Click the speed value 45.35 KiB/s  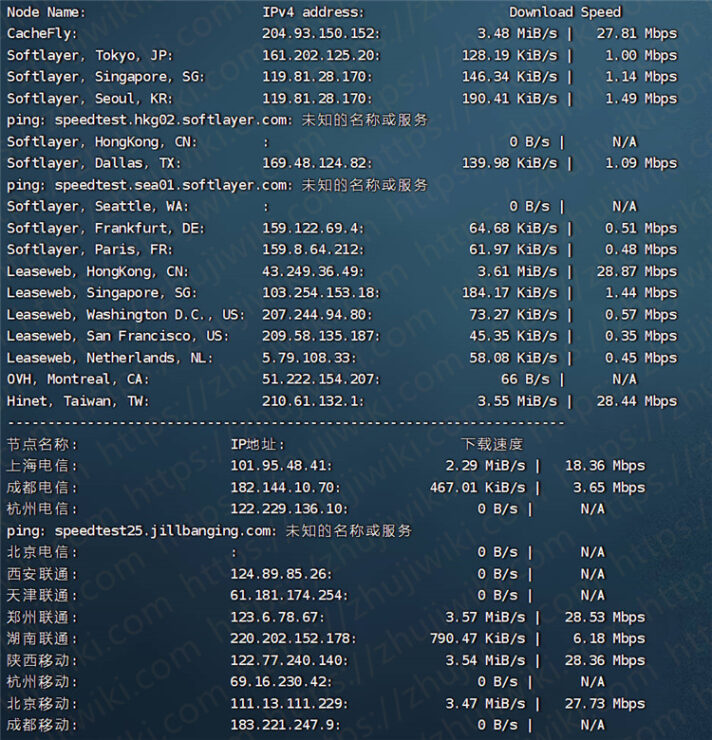pos(513,336)
